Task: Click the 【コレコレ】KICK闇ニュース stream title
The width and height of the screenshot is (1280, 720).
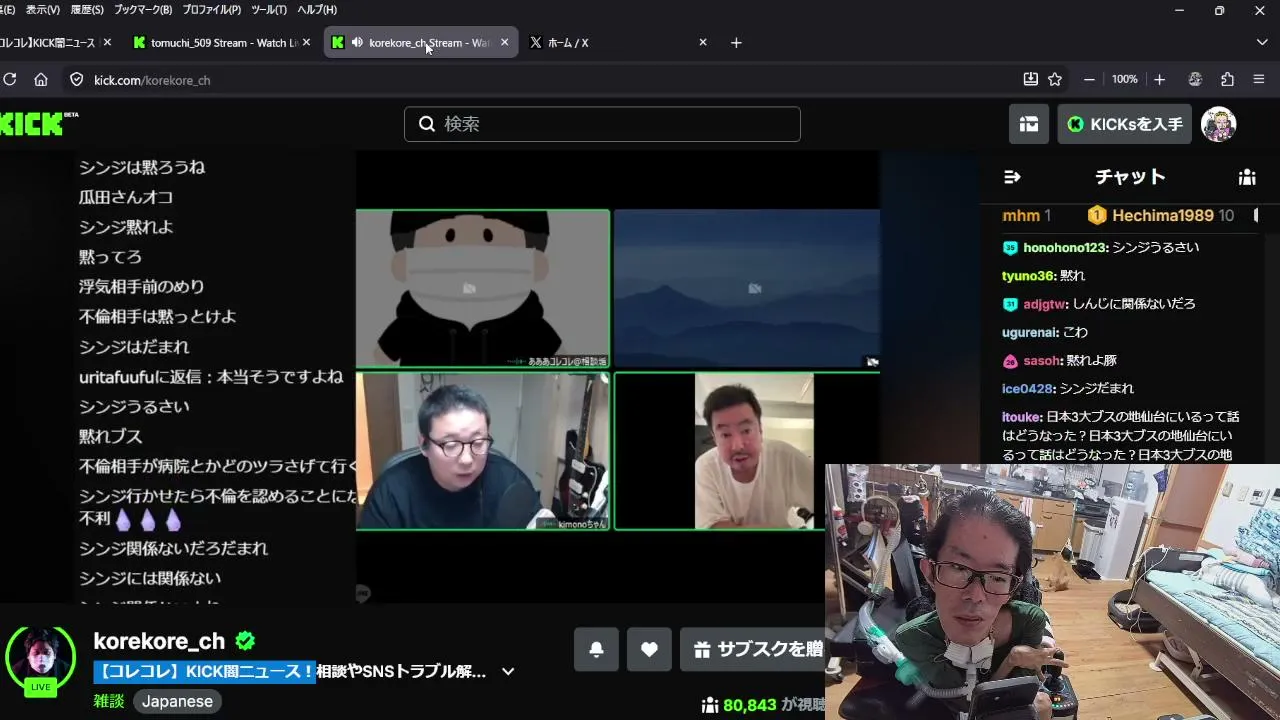Action: (x=290, y=672)
